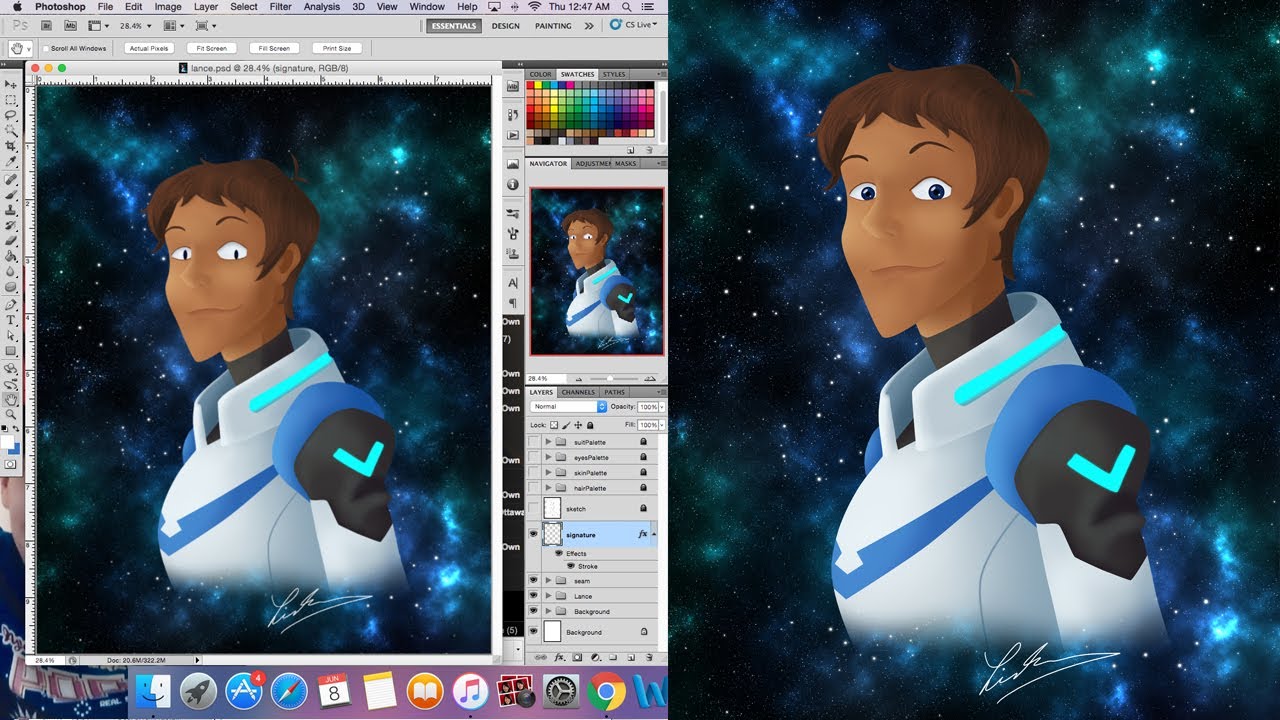Hide the seam layer group

pyautogui.click(x=533, y=581)
